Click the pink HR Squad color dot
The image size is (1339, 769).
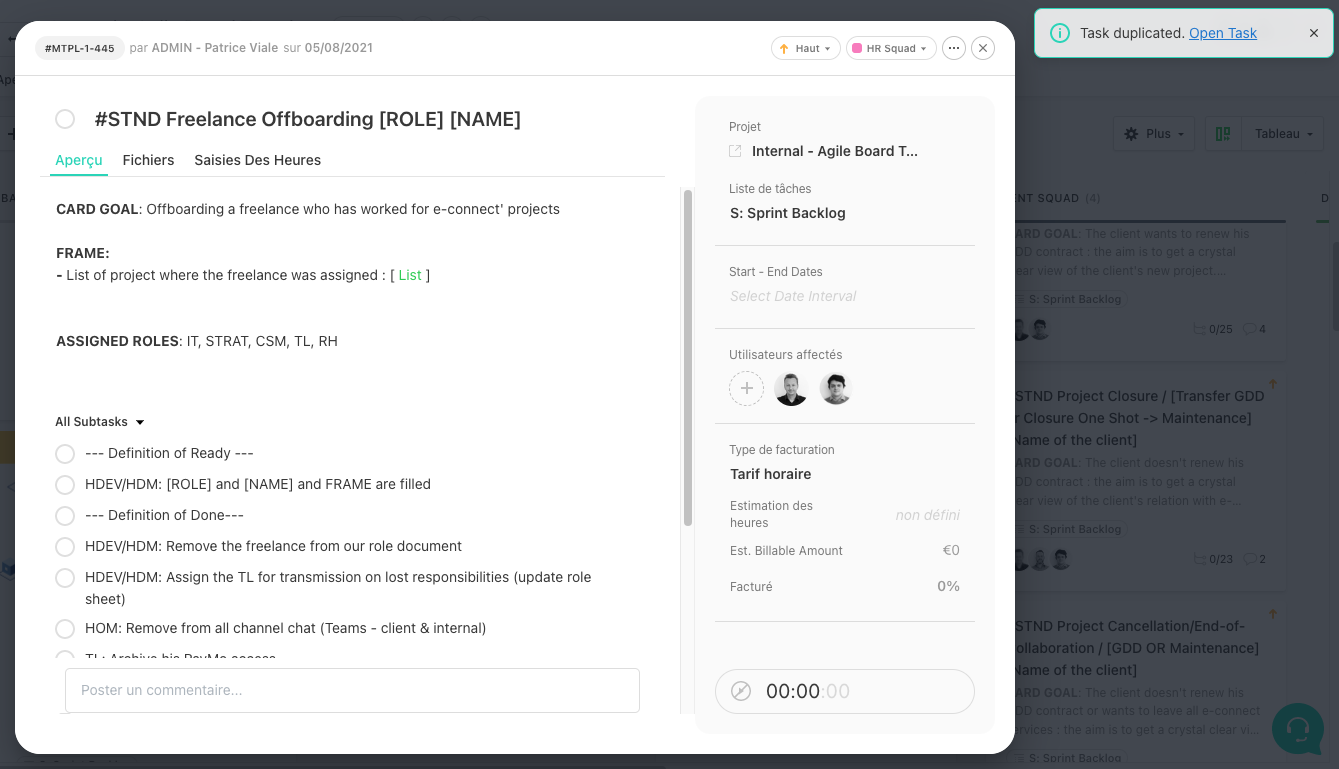[x=857, y=48]
